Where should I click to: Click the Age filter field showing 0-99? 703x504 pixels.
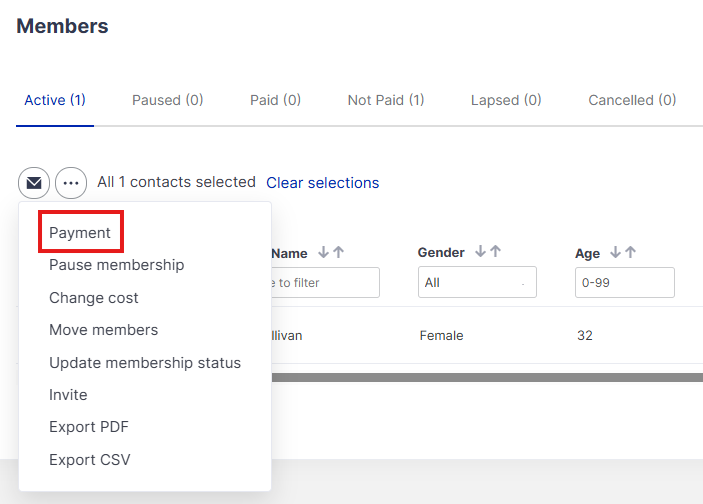pos(625,283)
